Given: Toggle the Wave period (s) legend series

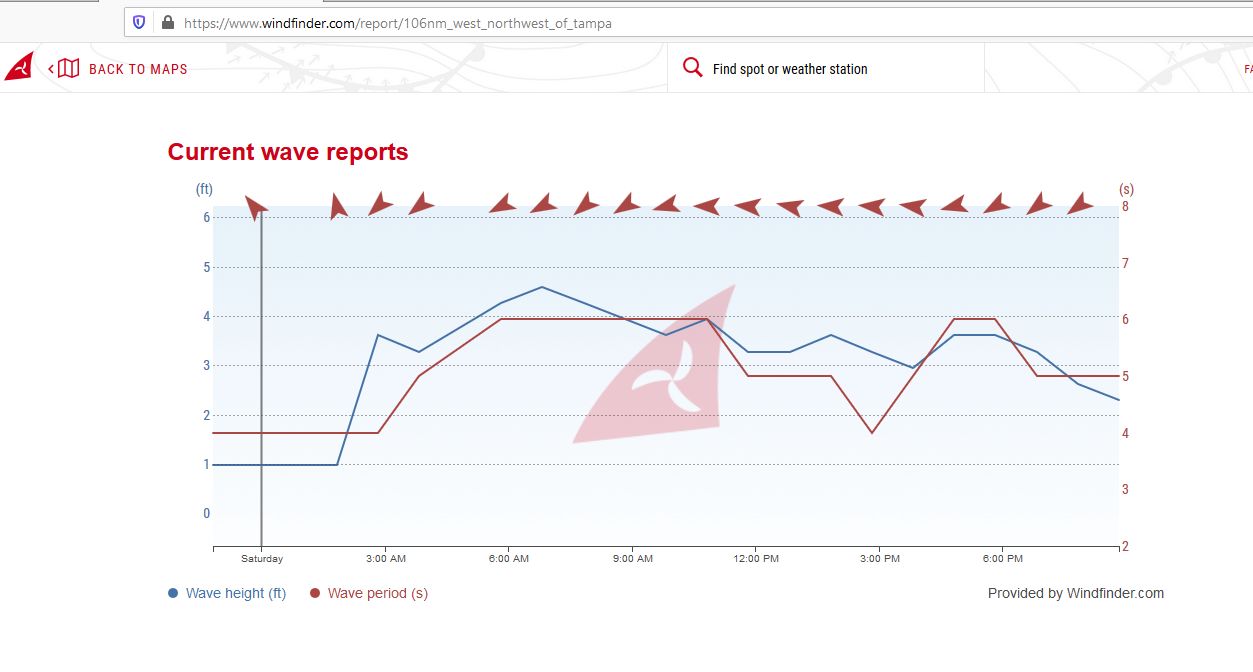Looking at the screenshot, I should (369, 593).
